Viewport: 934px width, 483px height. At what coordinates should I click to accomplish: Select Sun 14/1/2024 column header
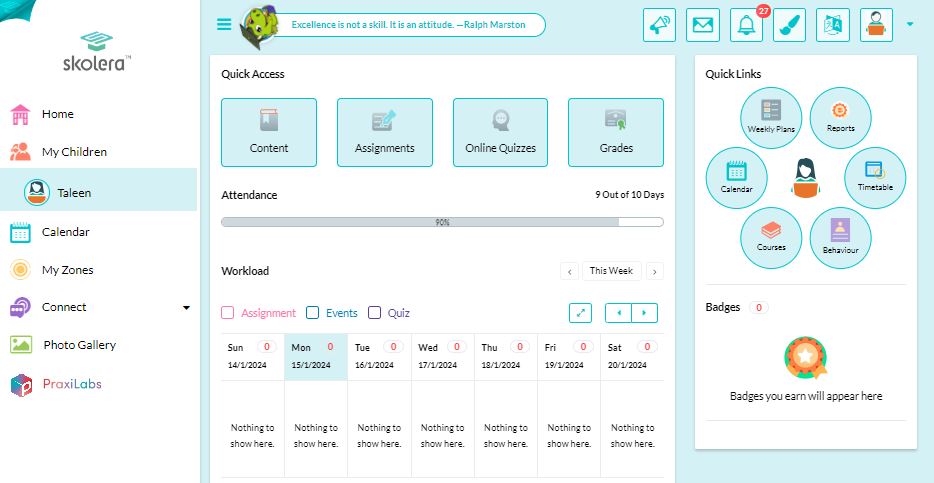[253, 356]
